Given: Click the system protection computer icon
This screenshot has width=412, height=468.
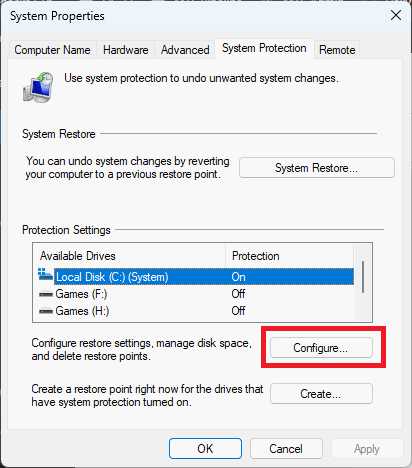Looking at the screenshot, I should click(x=38, y=87).
